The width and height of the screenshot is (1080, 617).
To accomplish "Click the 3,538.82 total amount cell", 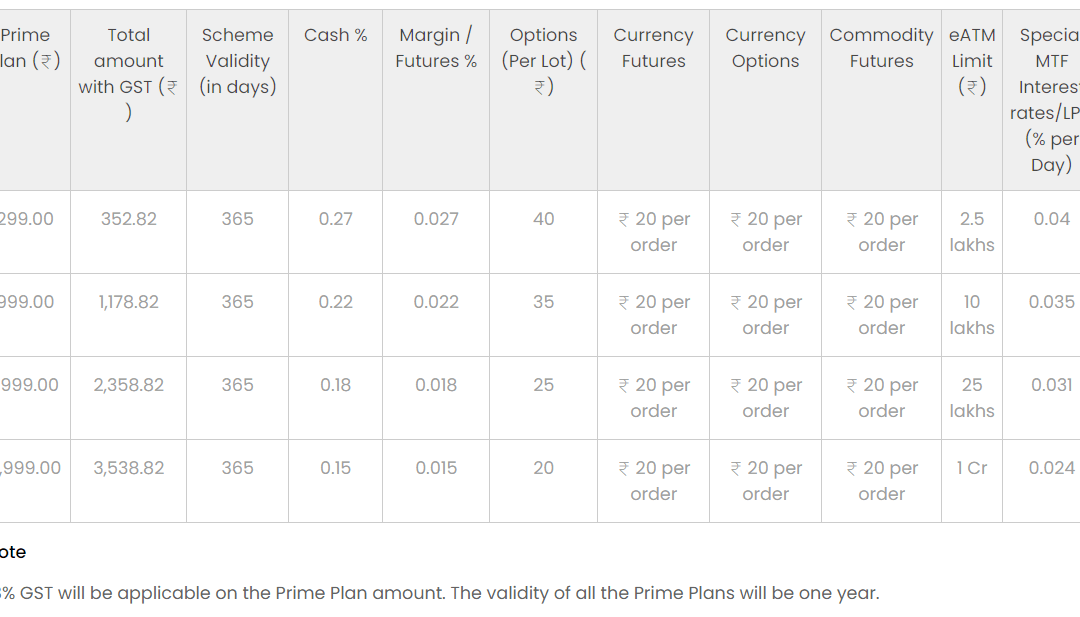I will [x=129, y=468].
